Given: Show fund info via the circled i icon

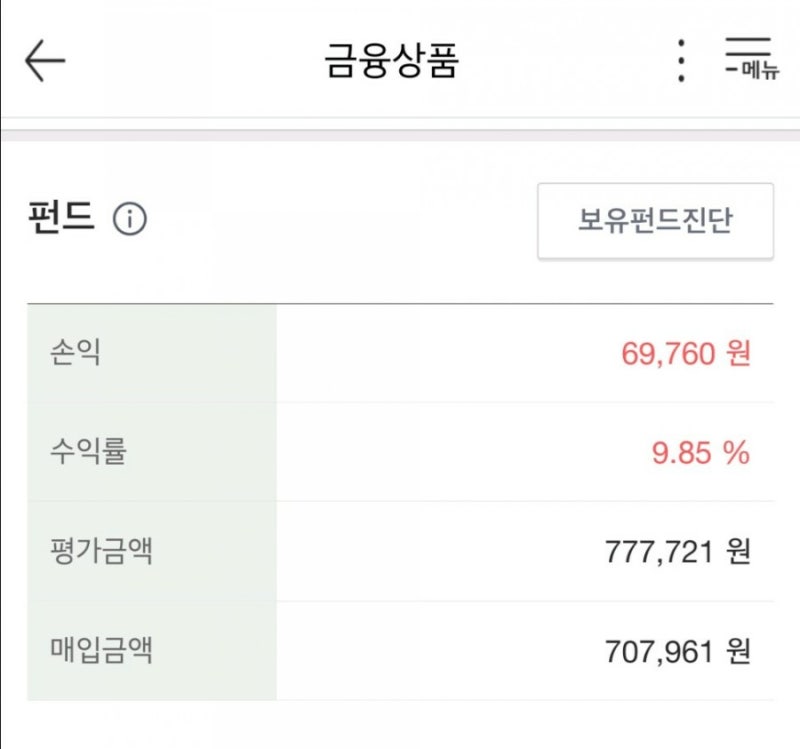Looking at the screenshot, I should (x=130, y=219).
